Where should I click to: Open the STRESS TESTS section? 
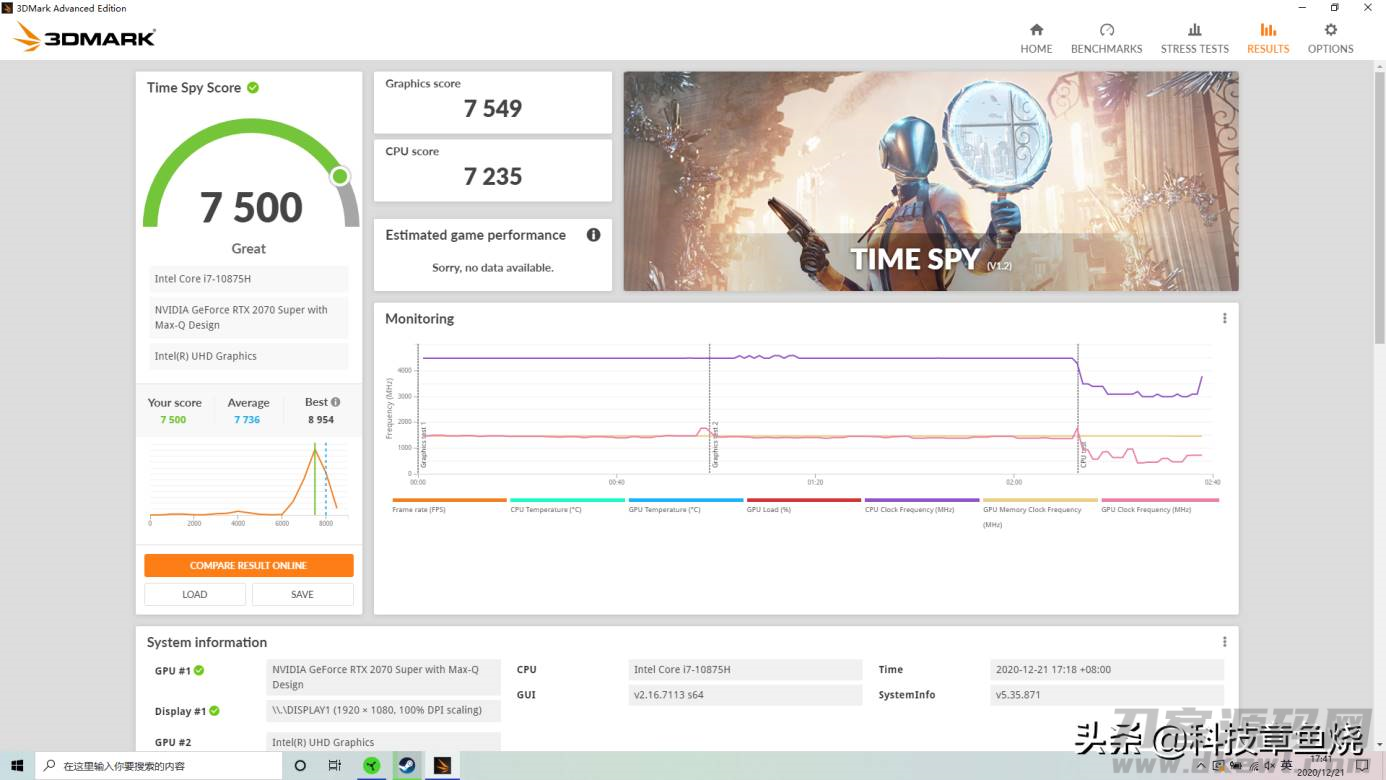click(x=1194, y=38)
